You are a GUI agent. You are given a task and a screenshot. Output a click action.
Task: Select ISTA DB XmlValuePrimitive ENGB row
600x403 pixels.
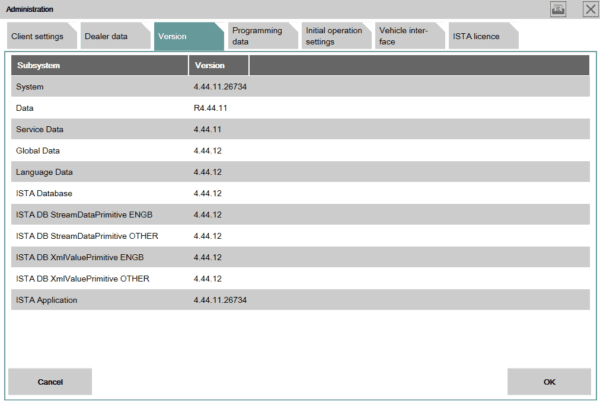(x=300, y=257)
